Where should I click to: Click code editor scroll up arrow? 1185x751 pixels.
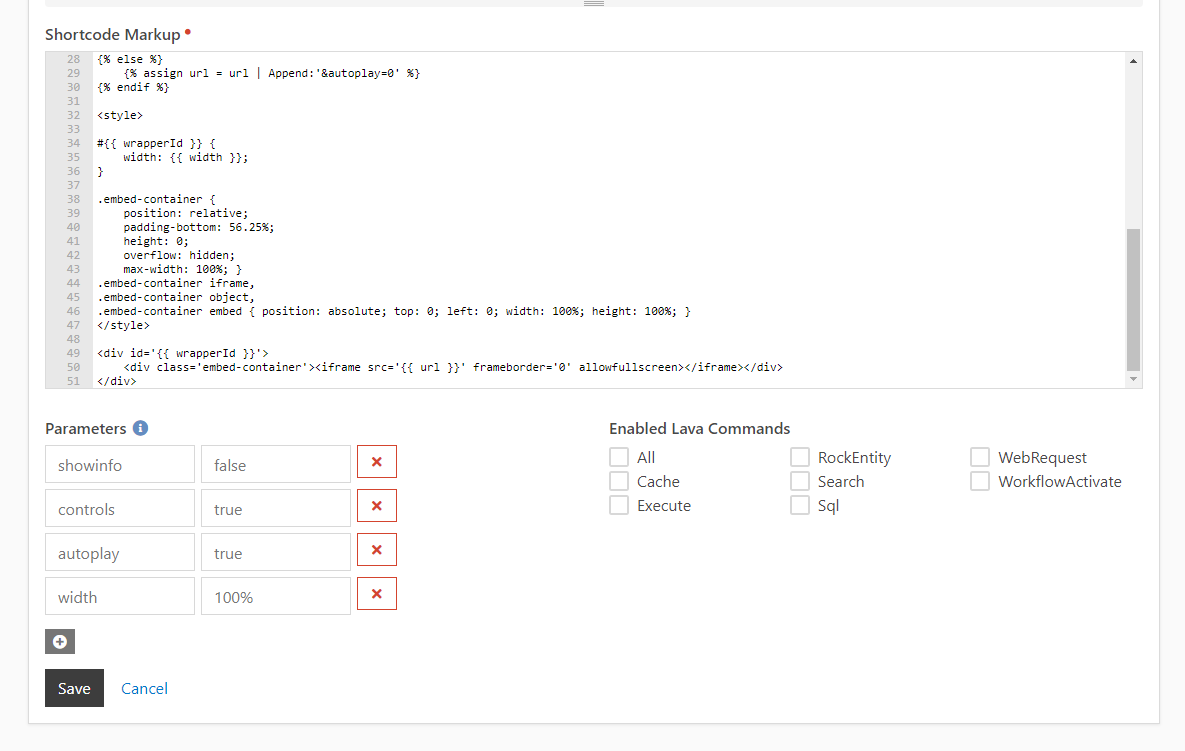[x=1133, y=61]
